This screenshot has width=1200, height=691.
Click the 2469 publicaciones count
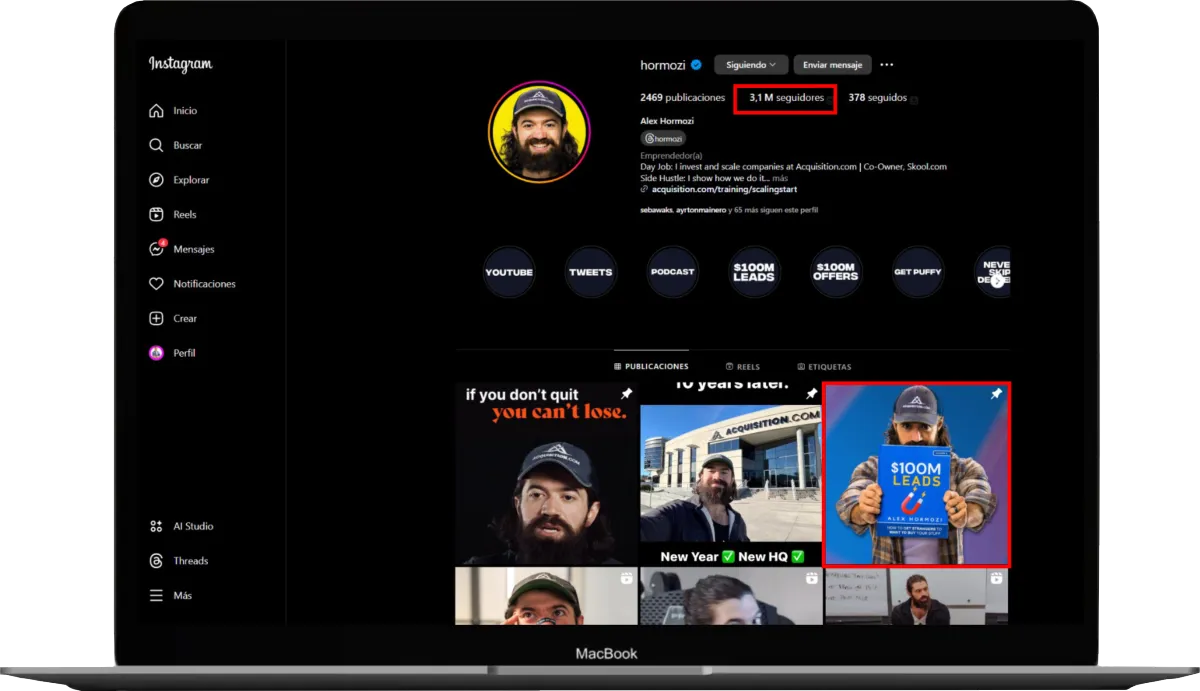point(682,98)
